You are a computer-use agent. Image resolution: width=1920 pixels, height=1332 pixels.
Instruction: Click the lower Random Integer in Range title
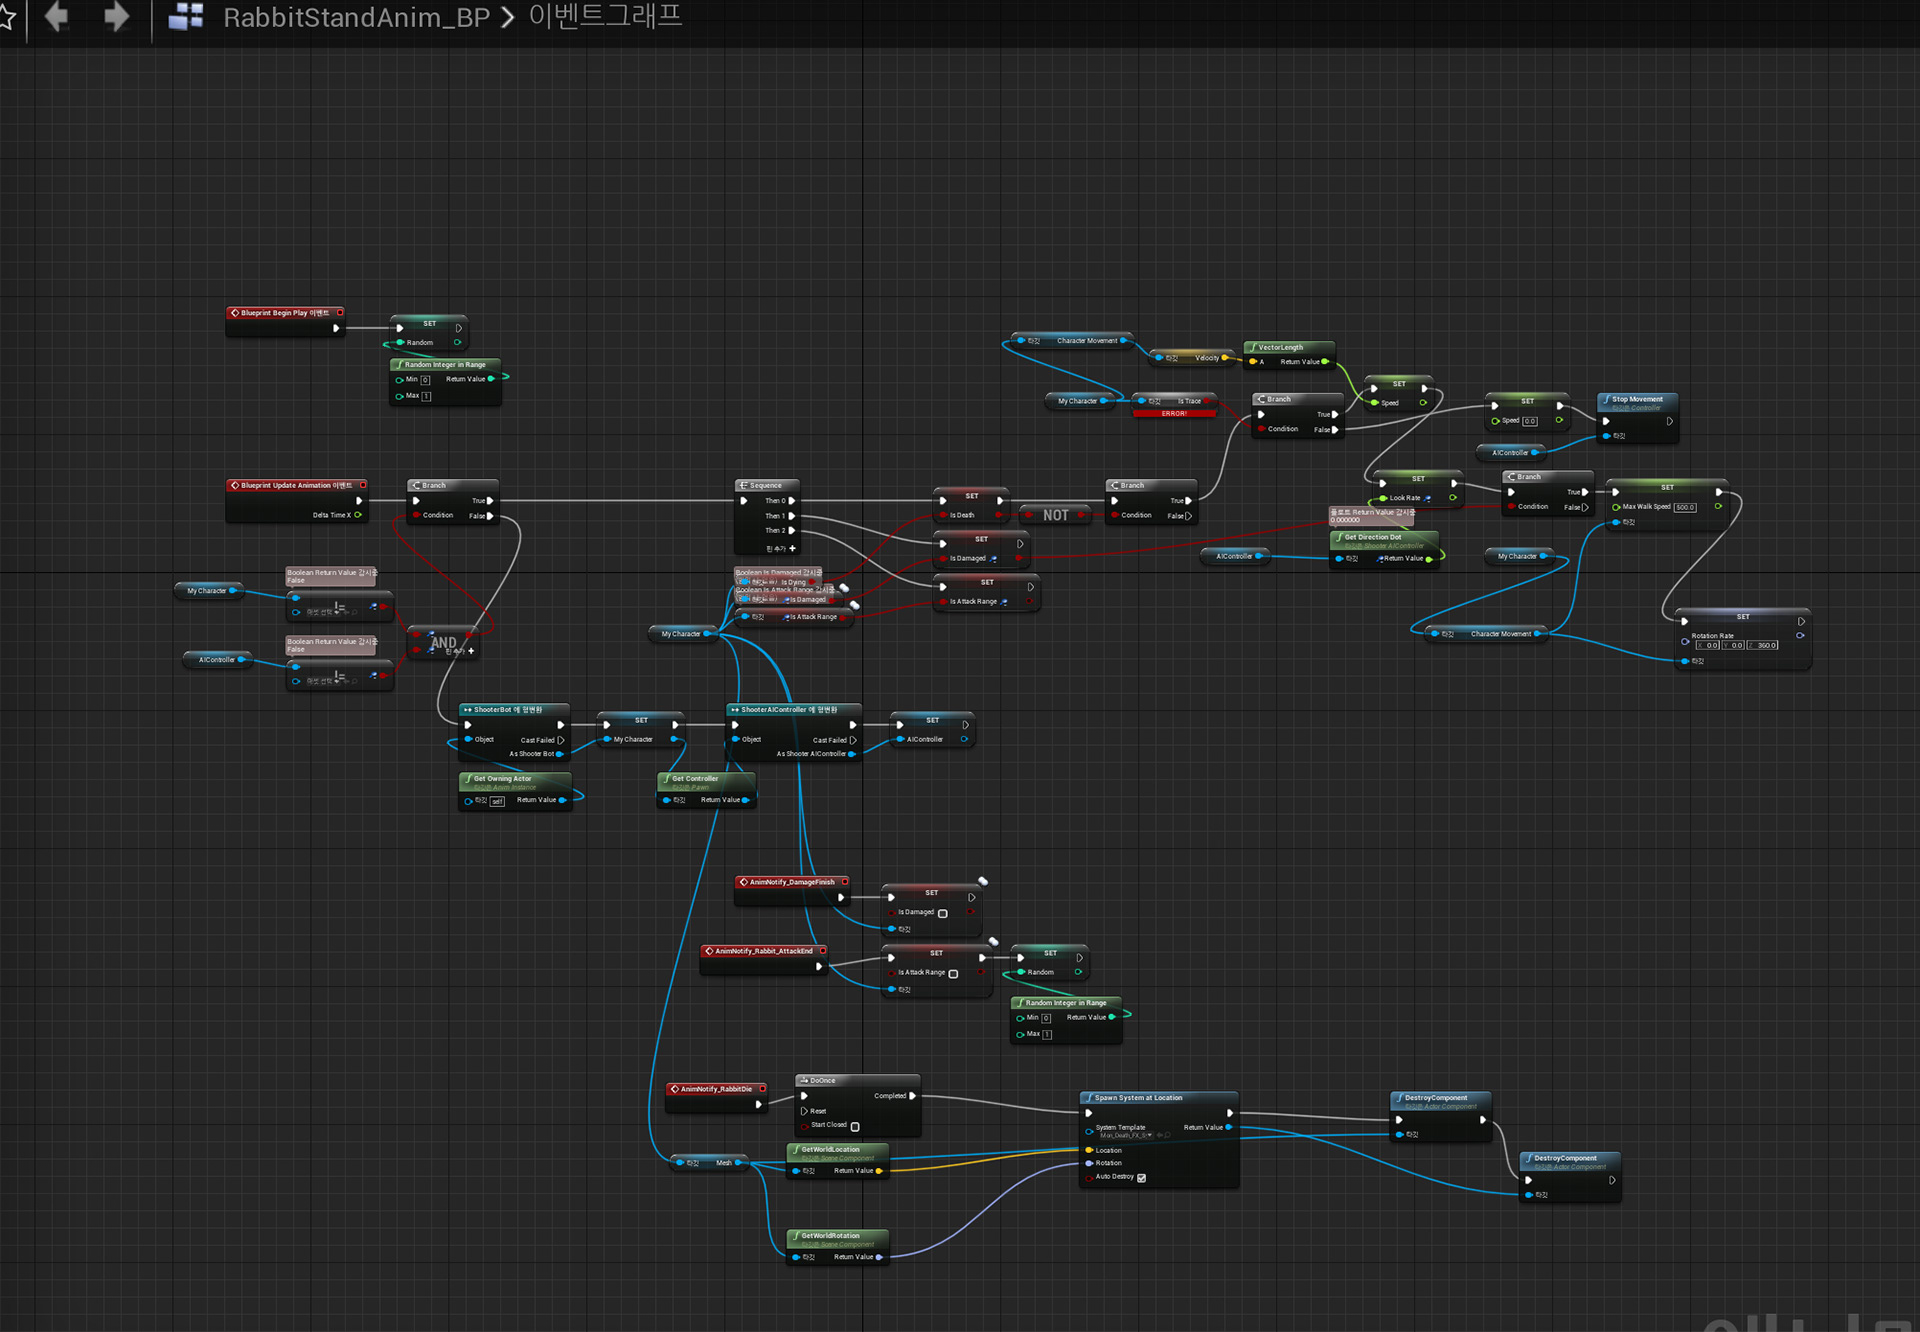1066,1003
